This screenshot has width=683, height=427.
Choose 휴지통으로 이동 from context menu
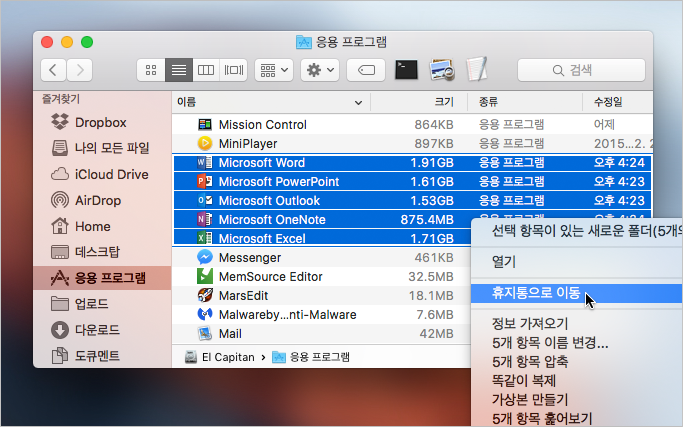tap(577, 293)
